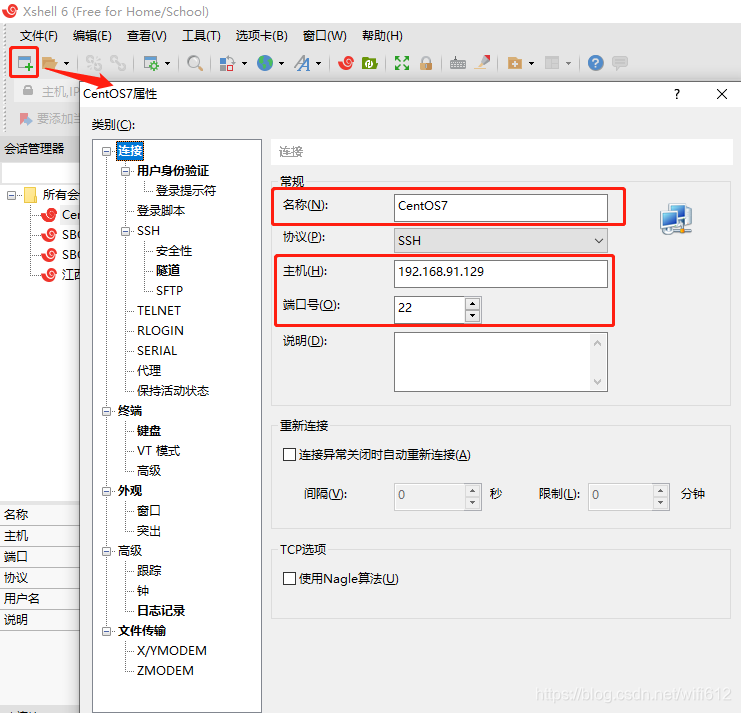Screen dimensions: 741x713
Task: Open the 编辑(E) menu
Action: tap(92, 36)
